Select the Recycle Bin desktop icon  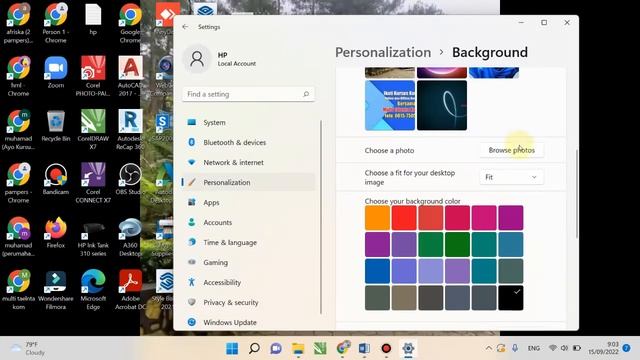coord(56,126)
